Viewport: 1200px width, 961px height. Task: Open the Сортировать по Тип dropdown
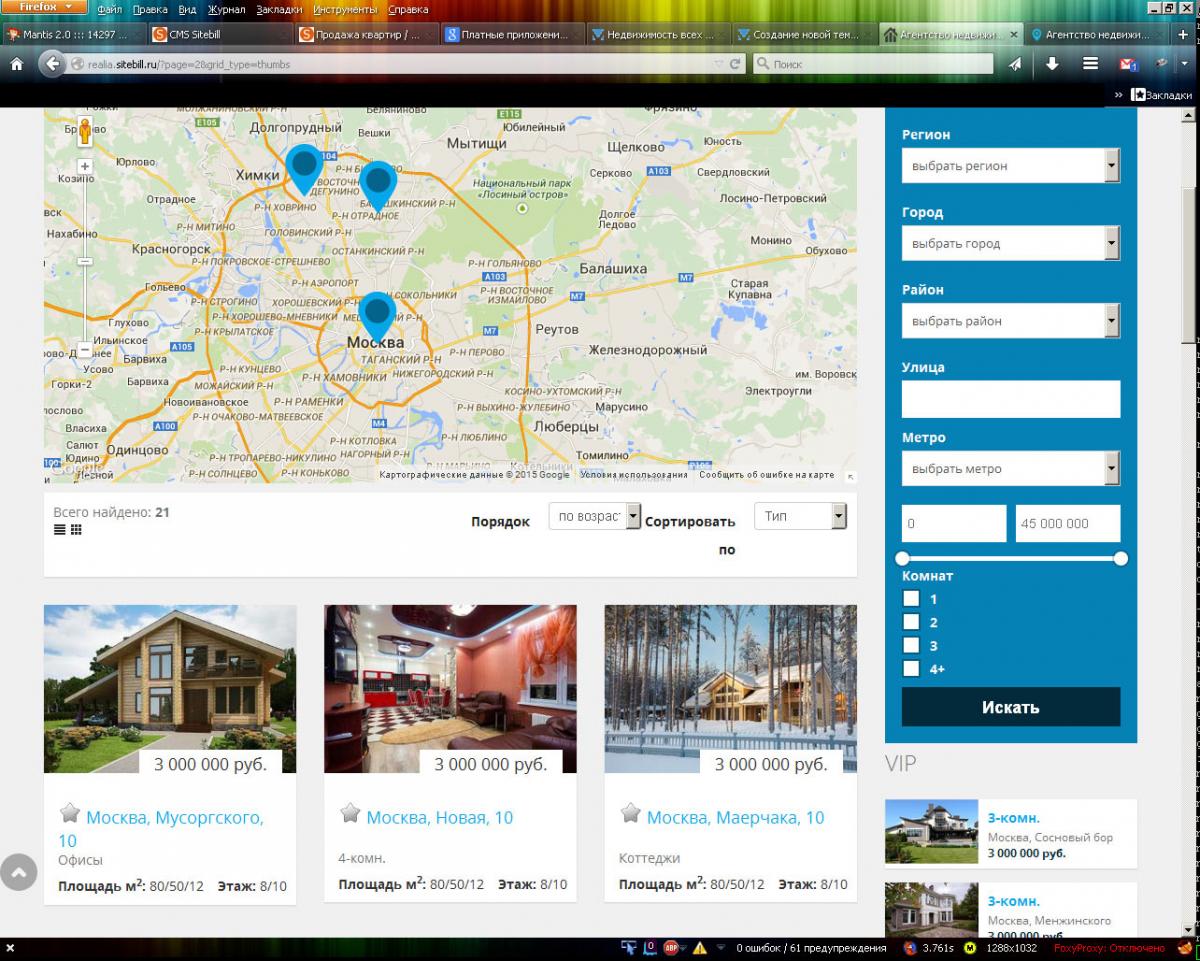[x=801, y=516]
